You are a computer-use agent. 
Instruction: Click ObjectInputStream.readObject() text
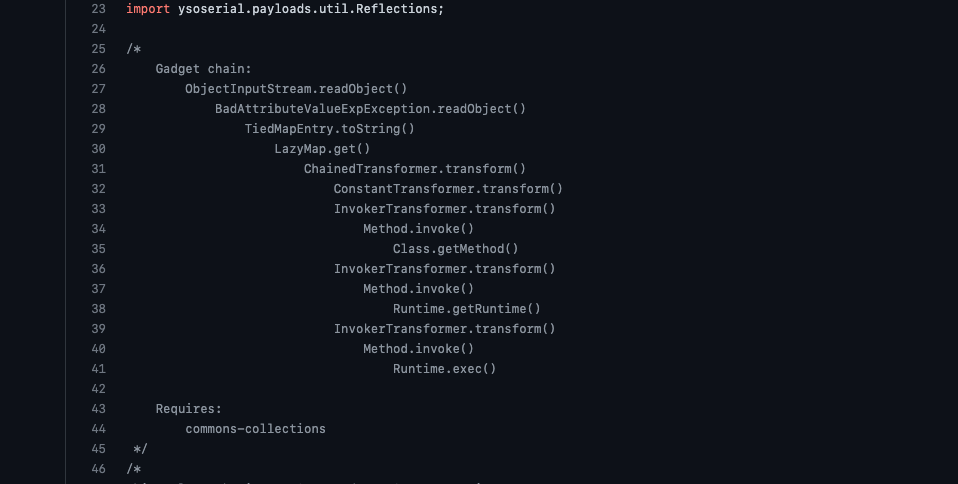(296, 89)
